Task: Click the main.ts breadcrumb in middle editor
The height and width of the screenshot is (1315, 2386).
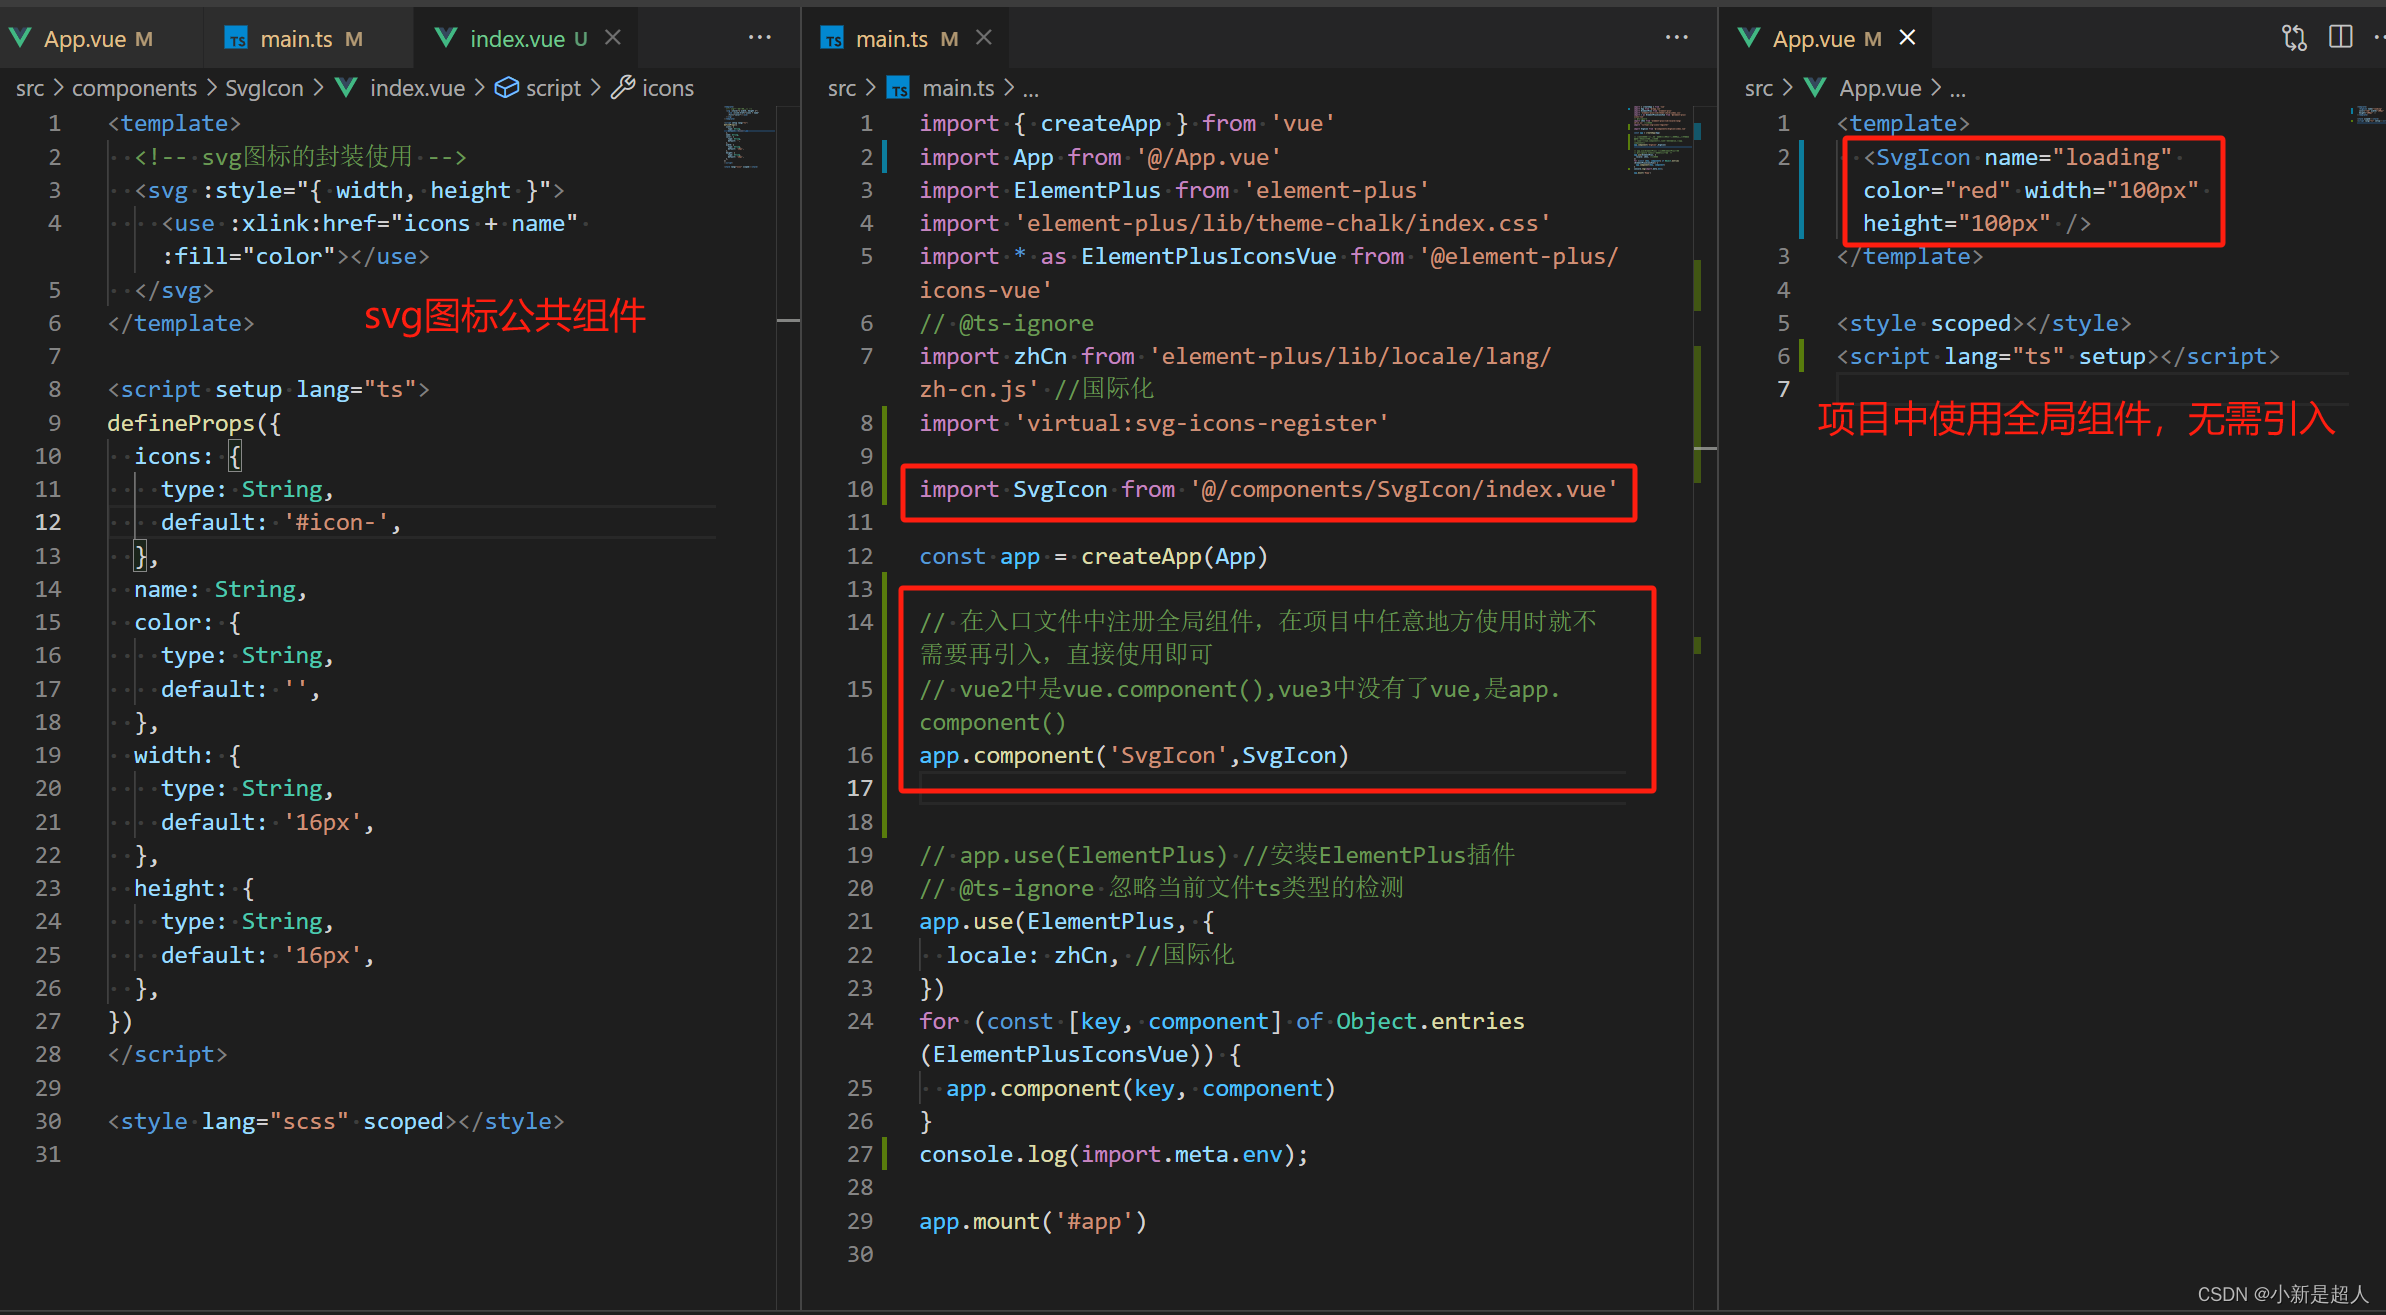Action: [957, 88]
